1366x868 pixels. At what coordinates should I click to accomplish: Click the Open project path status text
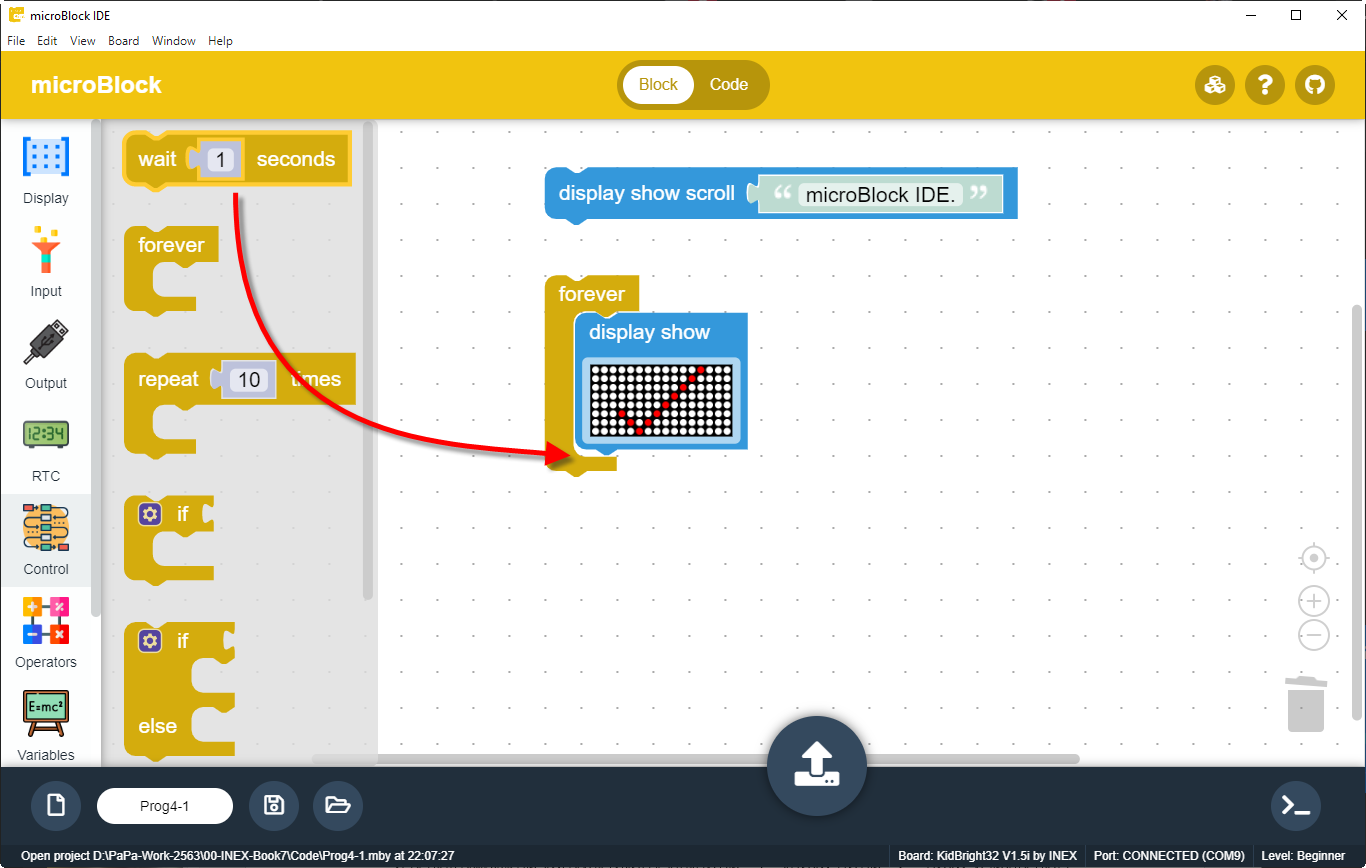[238, 856]
